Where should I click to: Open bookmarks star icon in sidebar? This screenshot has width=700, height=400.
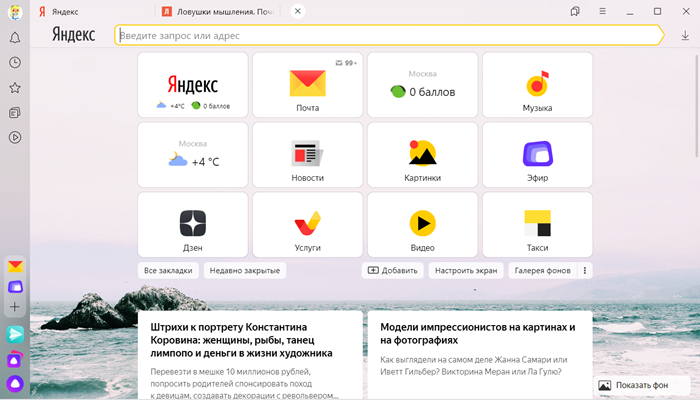tap(15, 88)
